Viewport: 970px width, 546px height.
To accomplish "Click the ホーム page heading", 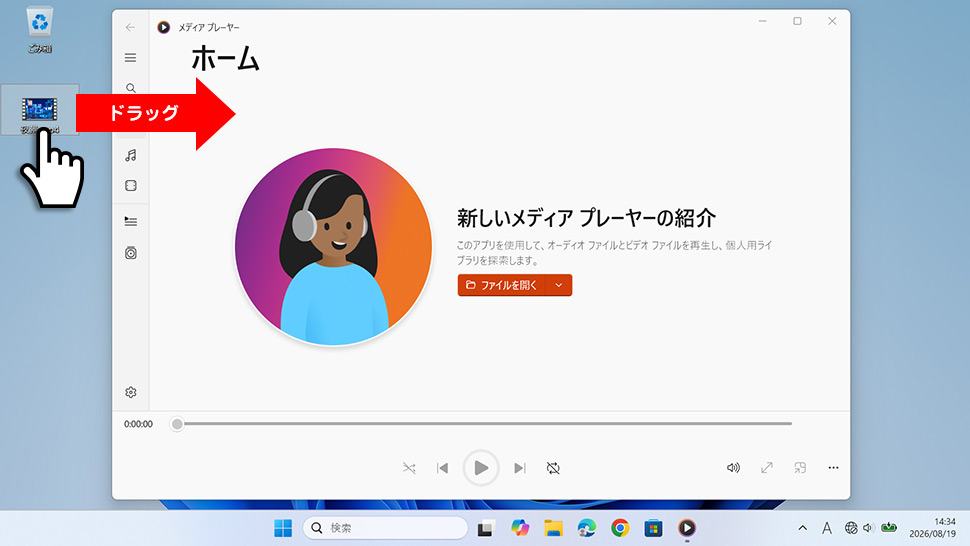I will [225, 59].
